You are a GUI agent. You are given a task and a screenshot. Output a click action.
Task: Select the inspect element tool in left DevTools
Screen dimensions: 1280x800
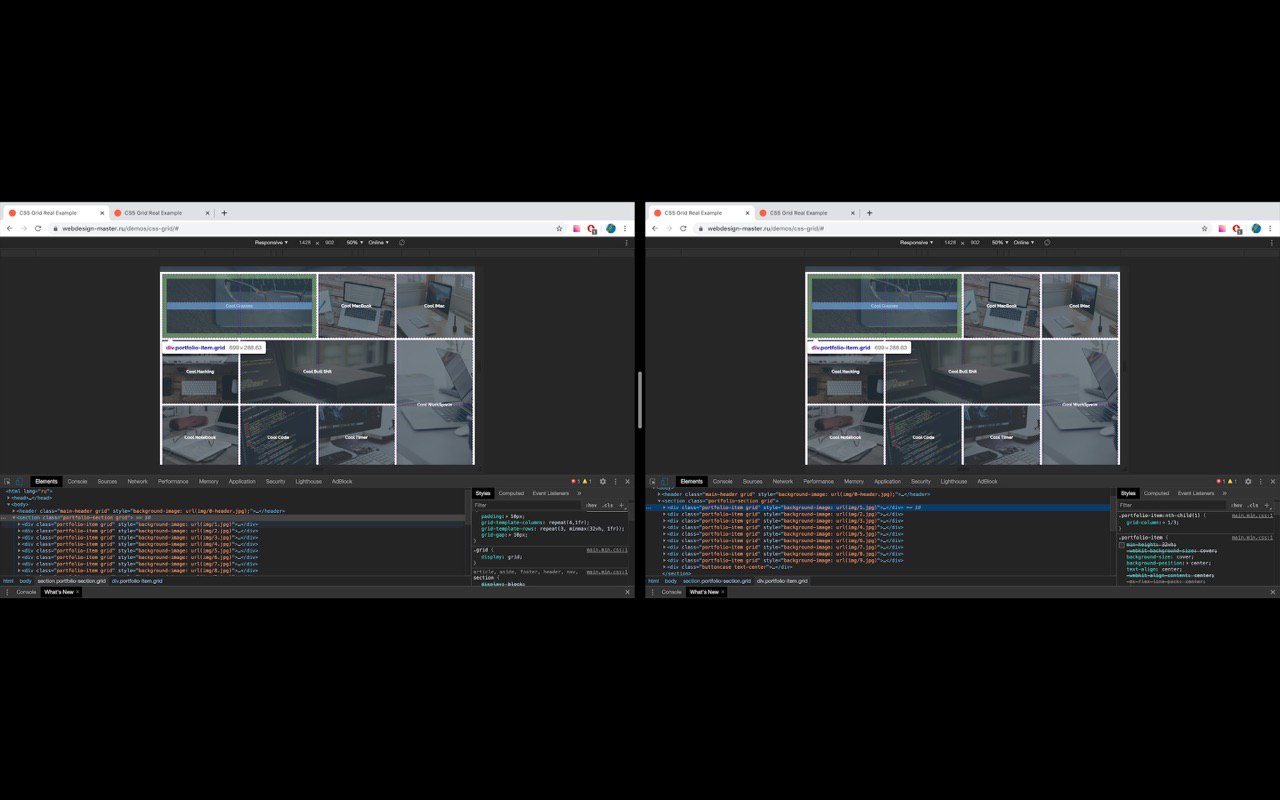click(7, 481)
